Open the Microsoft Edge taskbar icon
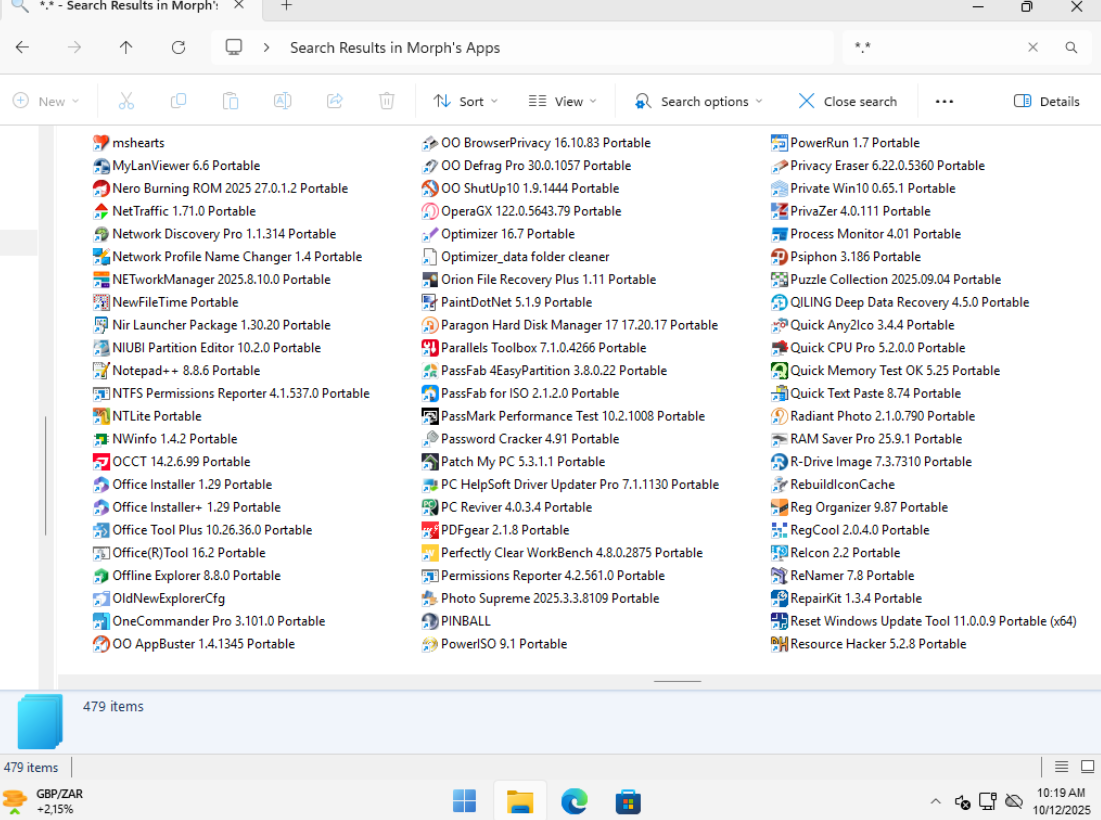Image resolution: width=1101 pixels, height=820 pixels. [573, 801]
